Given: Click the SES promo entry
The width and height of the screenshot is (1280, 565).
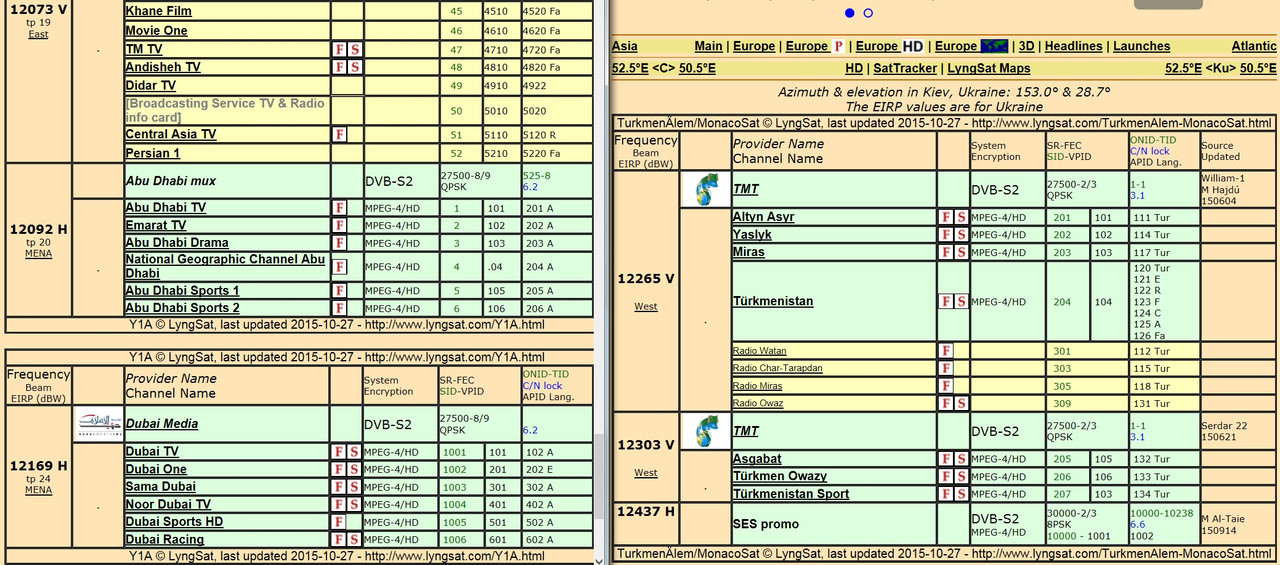Looking at the screenshot, I should (766, 524).
